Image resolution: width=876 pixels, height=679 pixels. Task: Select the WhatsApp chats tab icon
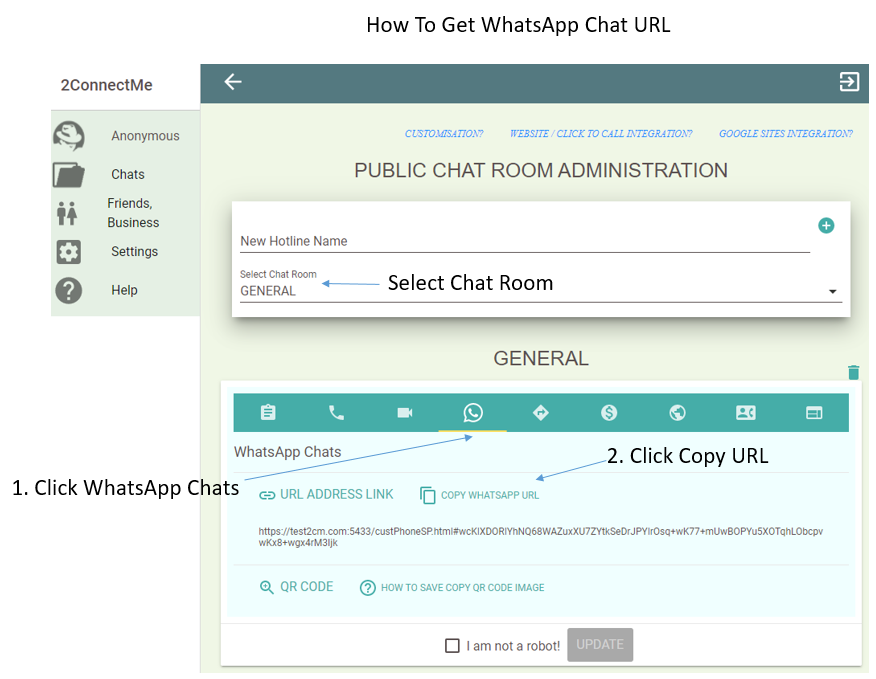(x=473, y=413)
